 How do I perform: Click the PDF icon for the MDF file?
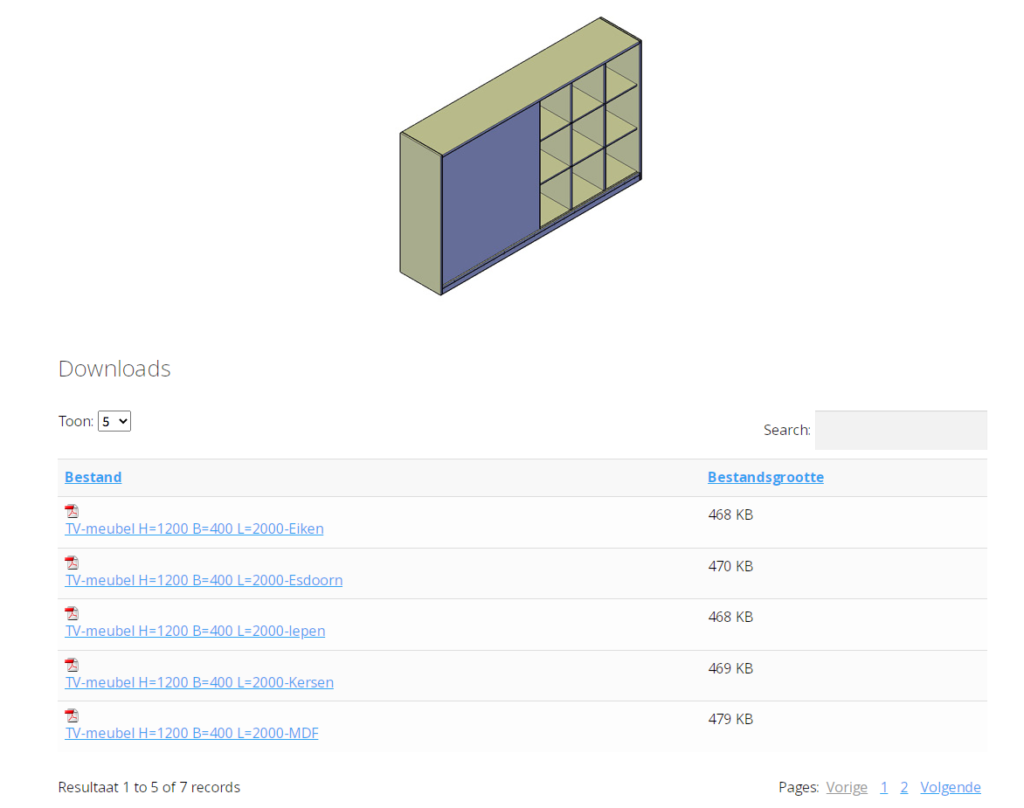(72, 715)
